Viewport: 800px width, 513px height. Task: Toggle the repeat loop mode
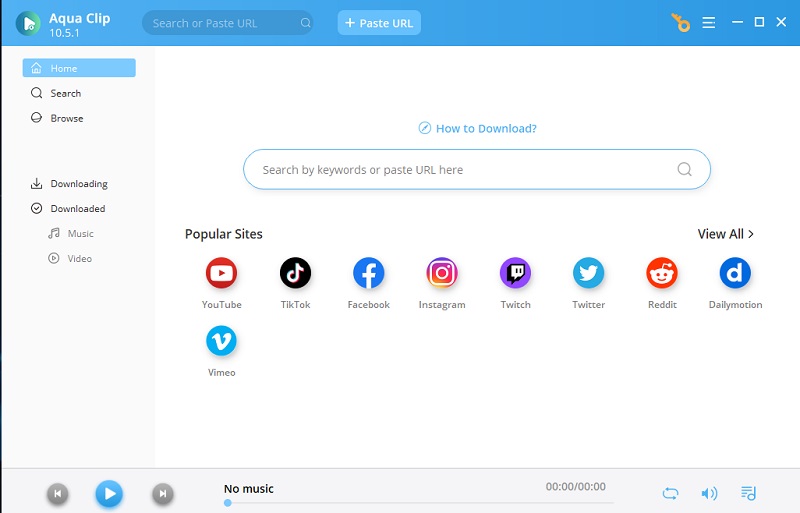click(670, 493)
